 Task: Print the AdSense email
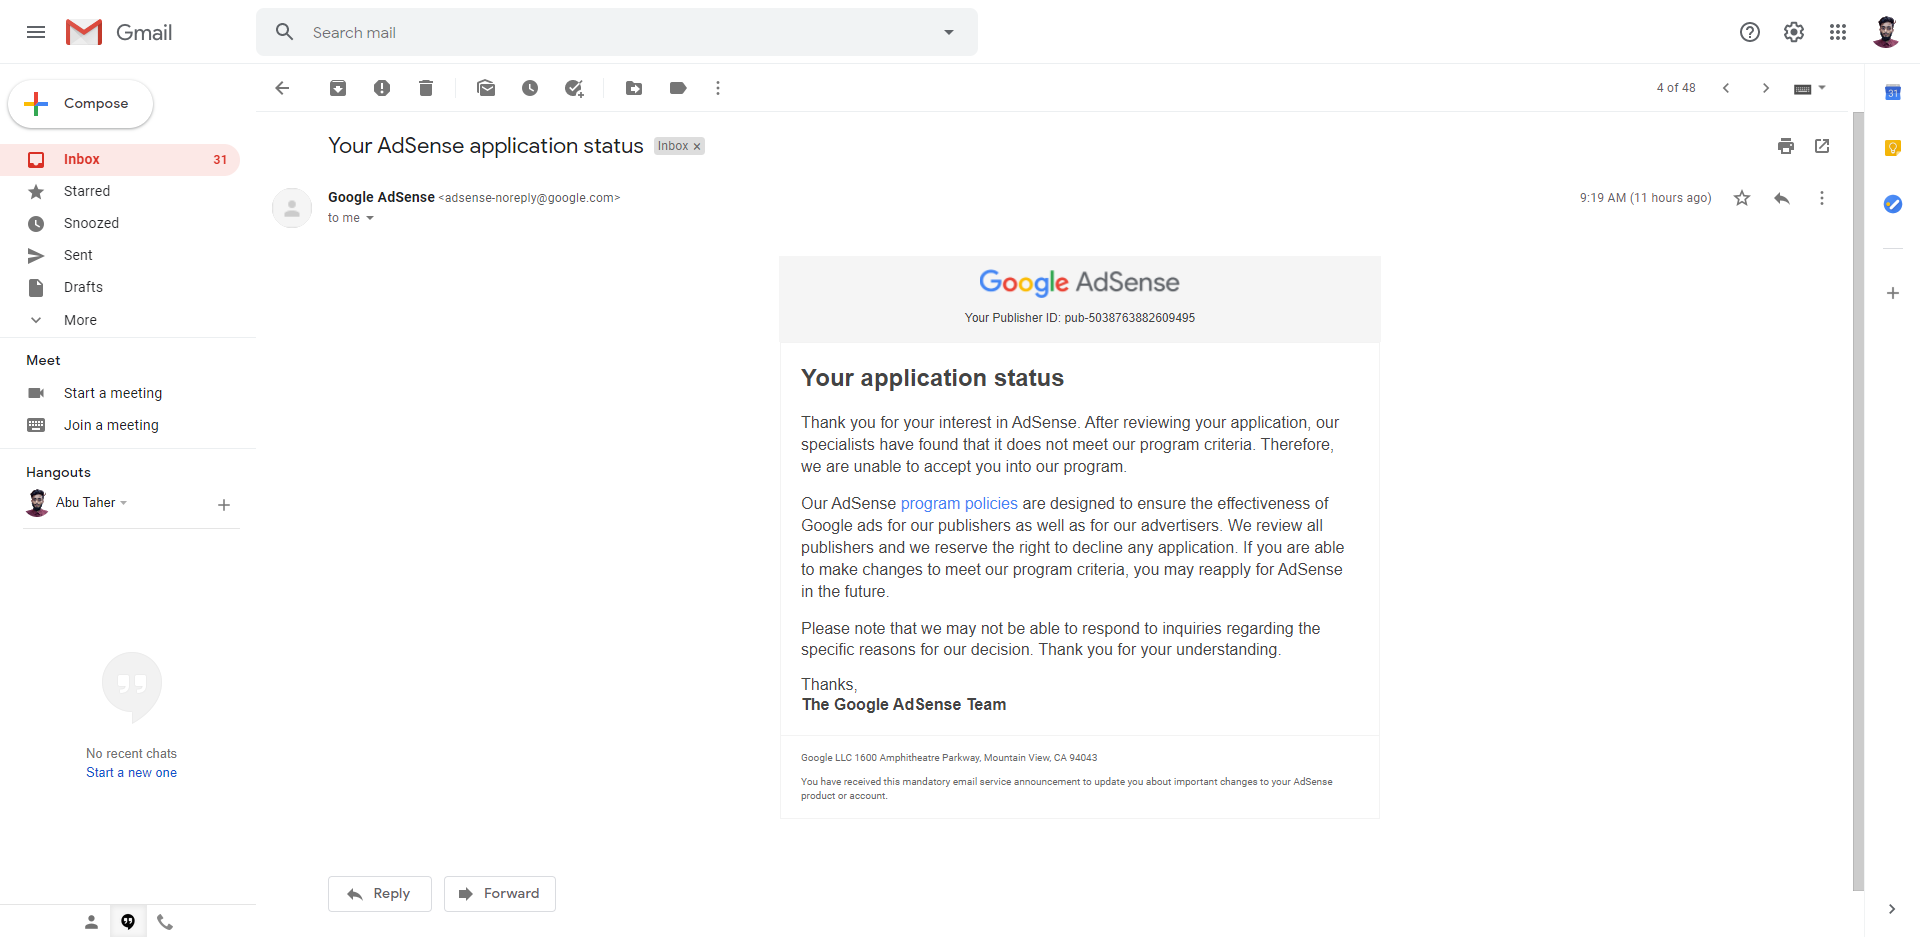pyautogui.click(x=1786, y=146)
